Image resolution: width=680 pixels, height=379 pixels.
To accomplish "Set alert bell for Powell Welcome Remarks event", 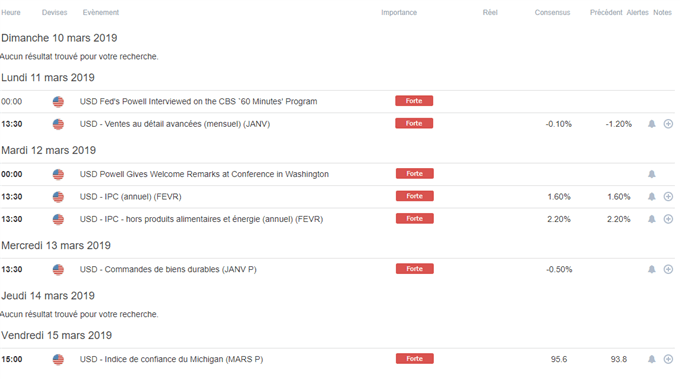I will pyautogui.click(x=651, y=174).
